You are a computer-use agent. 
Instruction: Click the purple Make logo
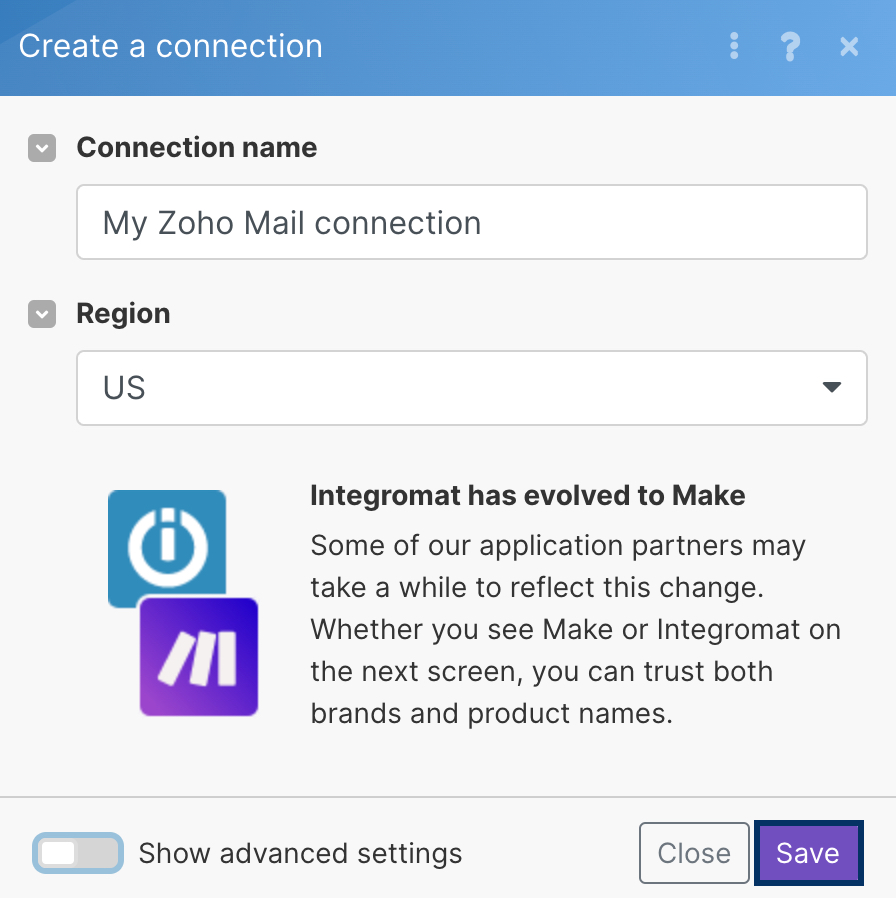pos(199,656)
